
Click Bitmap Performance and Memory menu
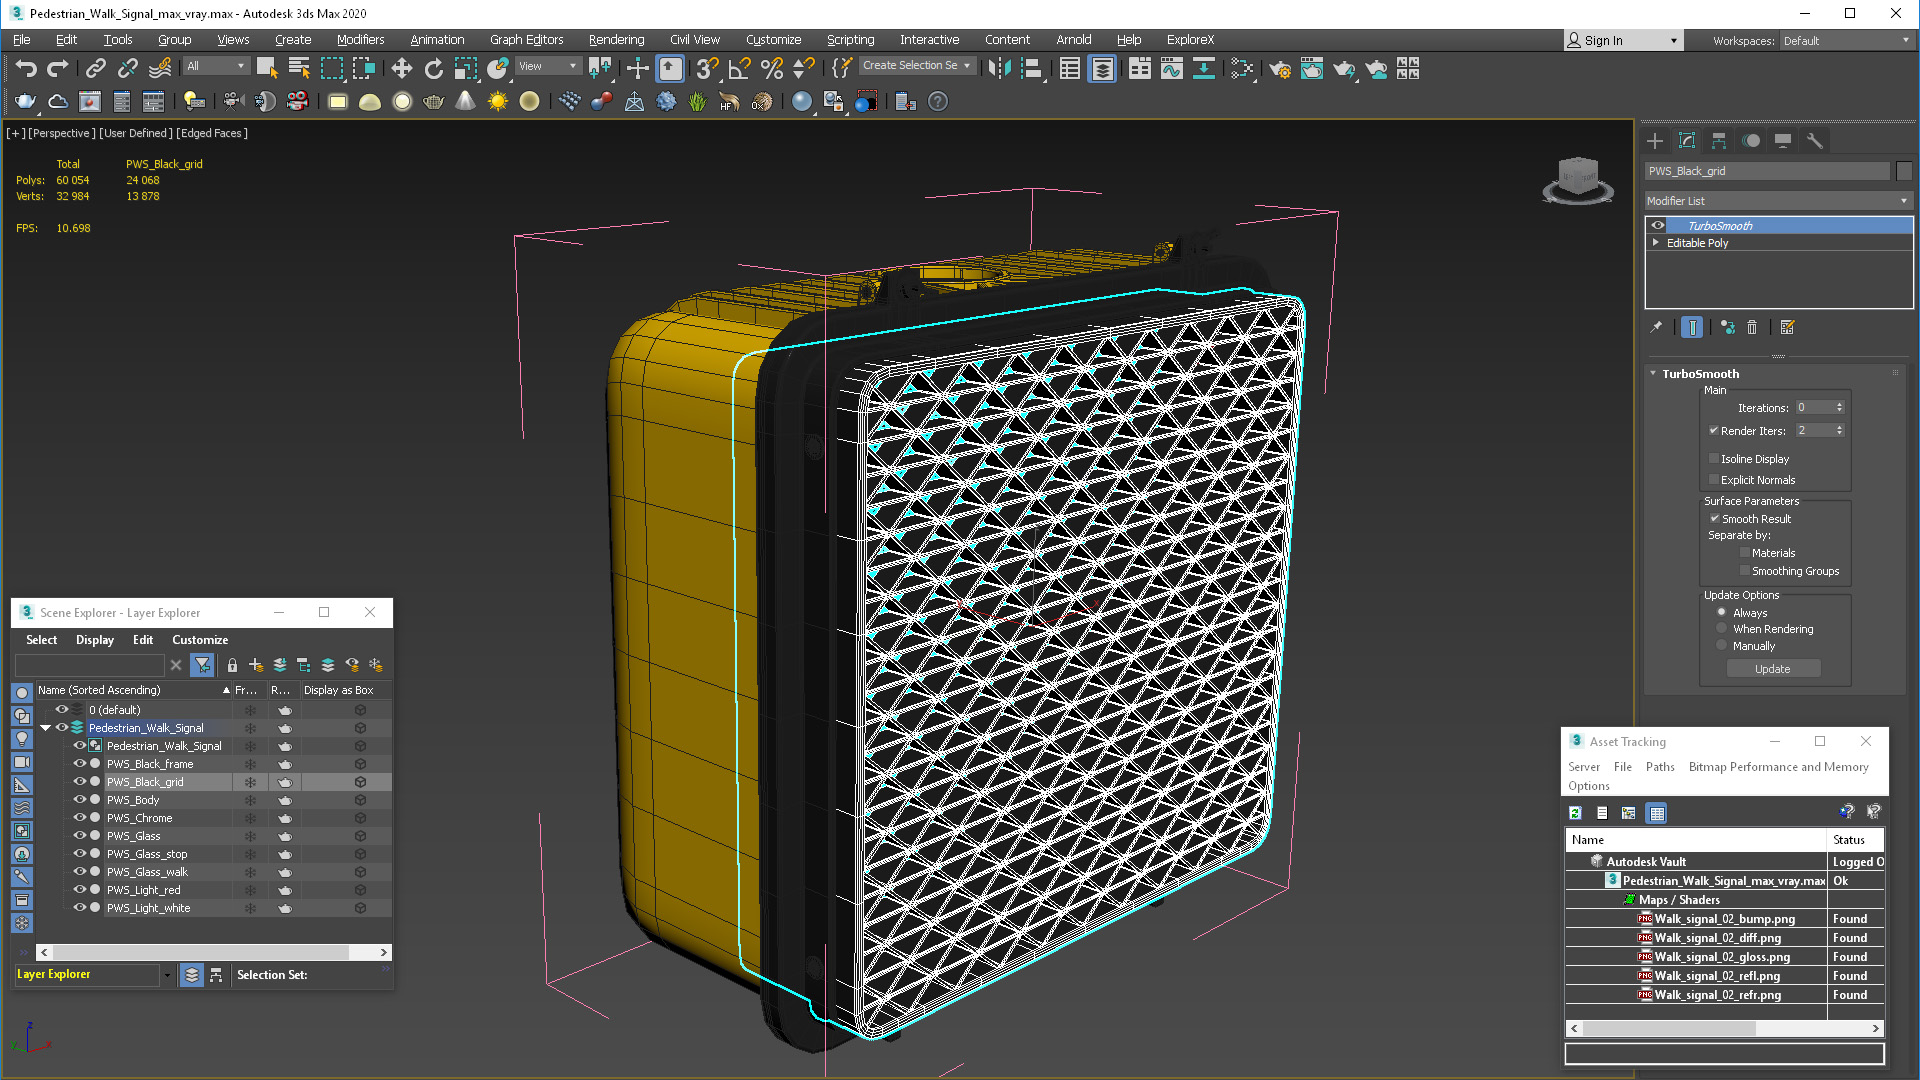(1778, 767)
